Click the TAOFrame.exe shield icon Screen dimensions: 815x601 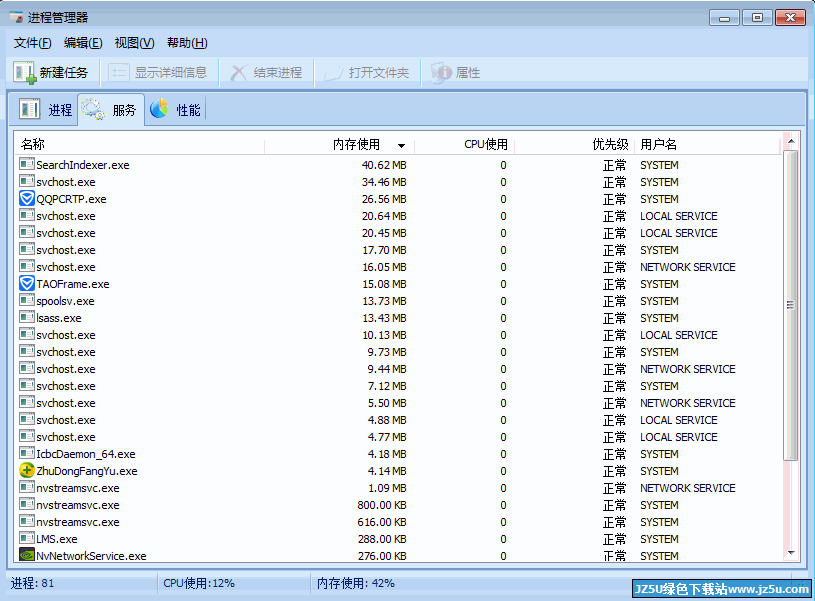click(x=27, y=283)
